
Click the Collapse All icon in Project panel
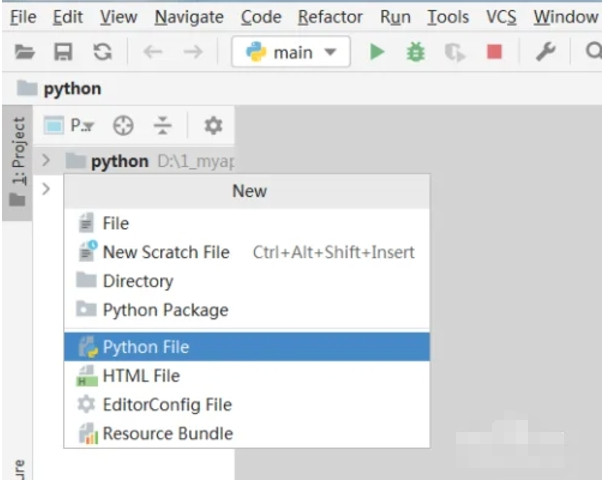162,126
